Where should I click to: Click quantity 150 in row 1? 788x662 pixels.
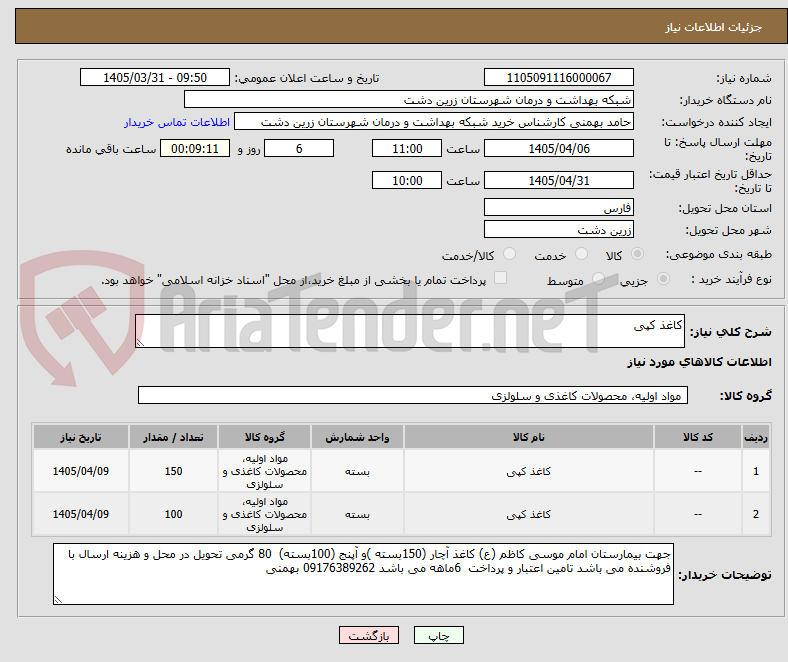(x=173, y=471)
